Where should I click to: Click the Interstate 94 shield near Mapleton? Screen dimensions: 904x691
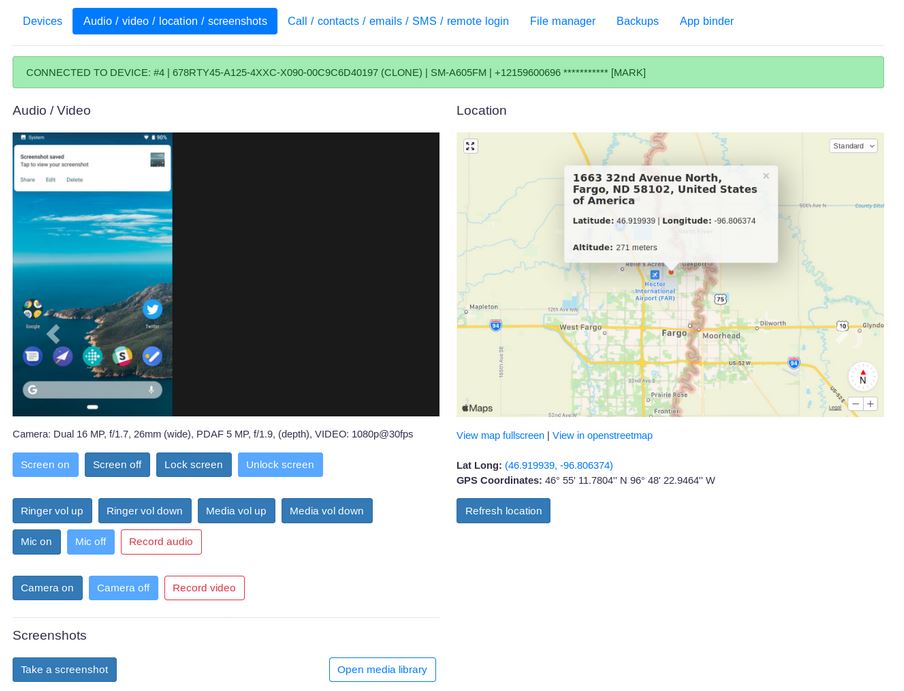pyautogui.click(x=495, y=326)
